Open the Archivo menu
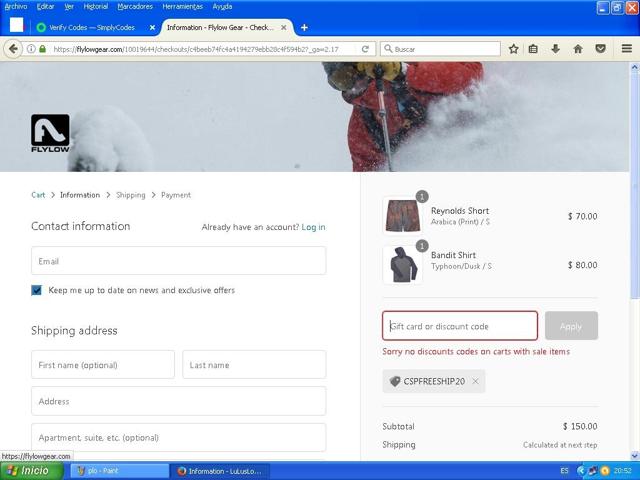640x480 pixels. pos(16,7)
